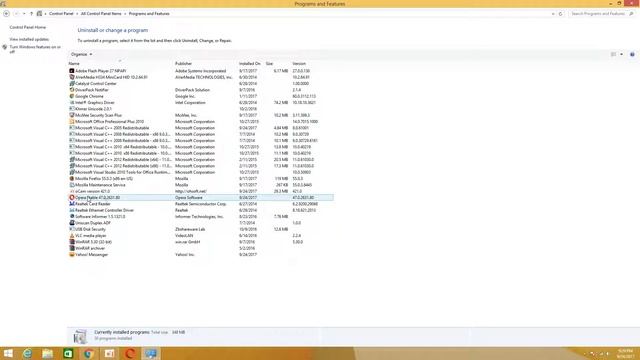This screenshot has height=360, width=640.
Task: Click the view layout icon
Action: [613, 54]
